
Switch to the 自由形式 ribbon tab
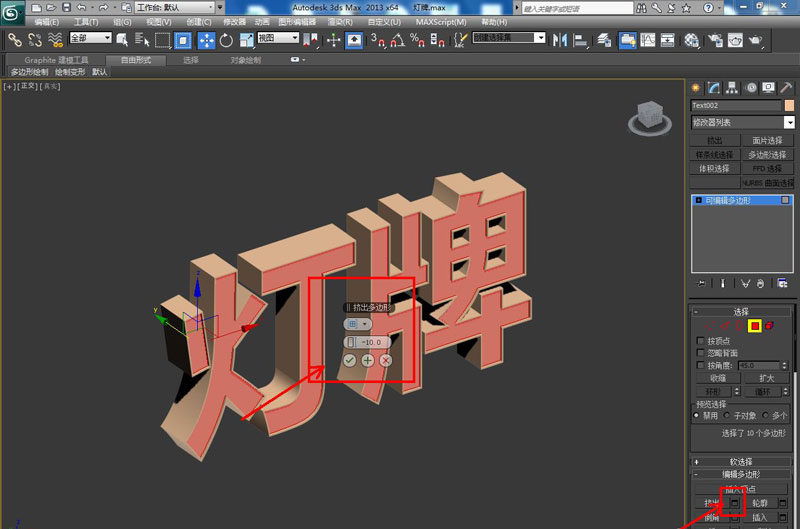(x=136, y=60)
